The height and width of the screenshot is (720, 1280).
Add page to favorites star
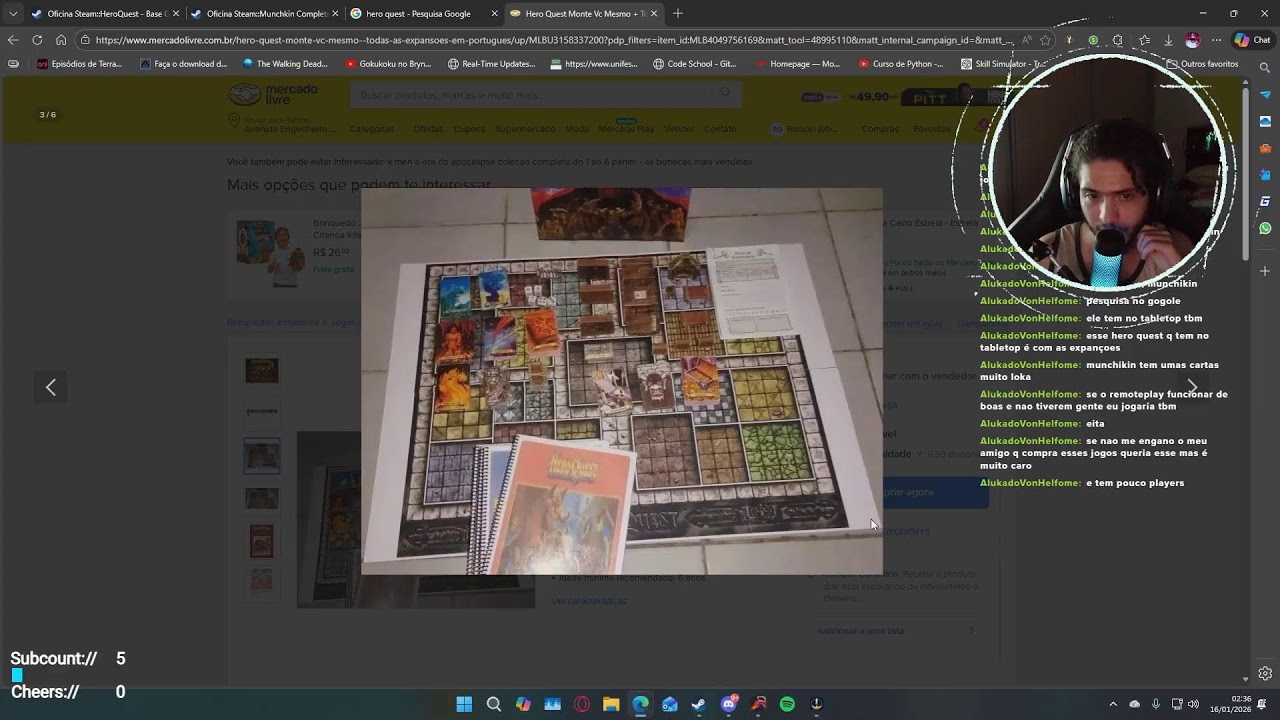pyautogui.click(x=1046, y=40)
